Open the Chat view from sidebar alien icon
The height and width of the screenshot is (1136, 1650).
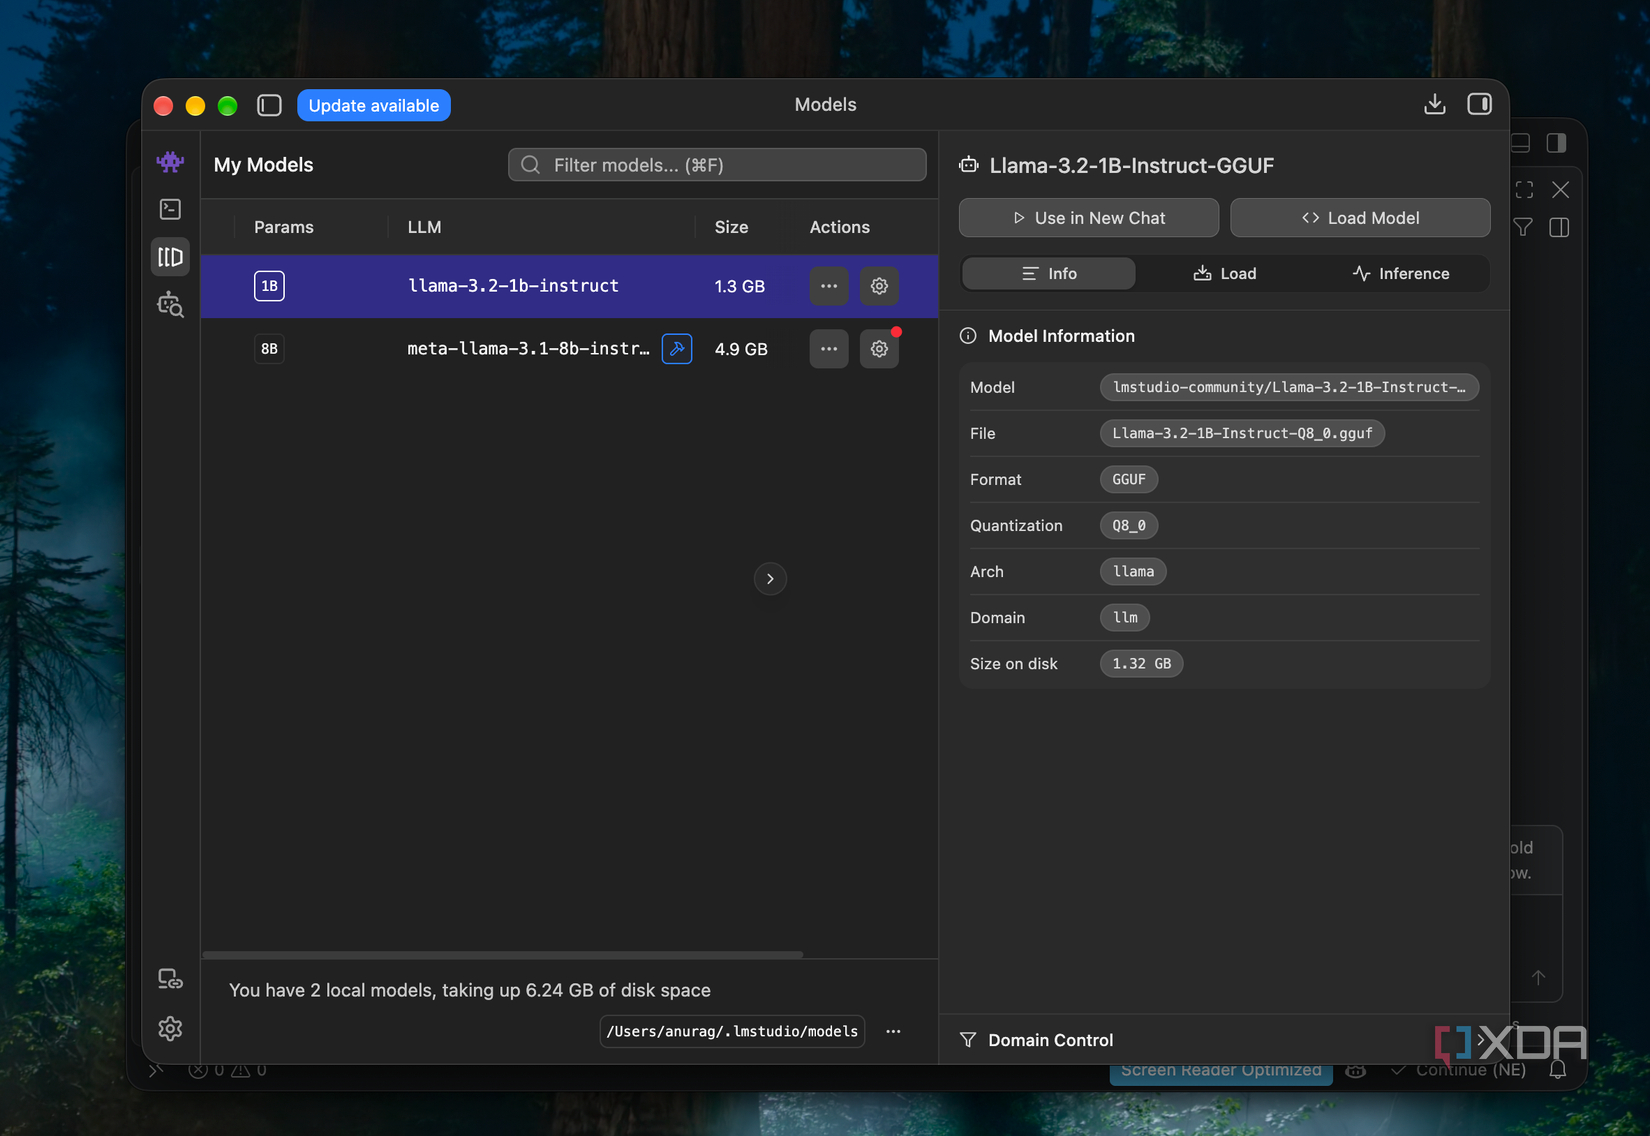coord(170,161)
